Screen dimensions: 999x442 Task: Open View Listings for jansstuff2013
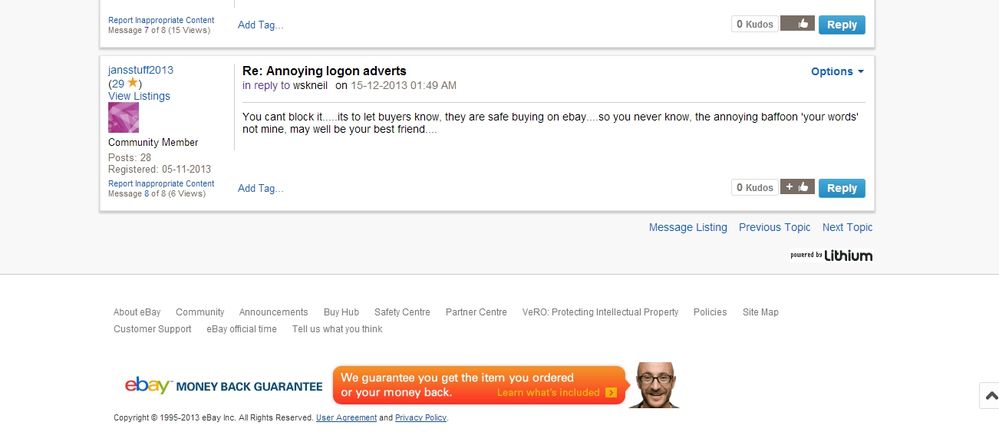139,96
